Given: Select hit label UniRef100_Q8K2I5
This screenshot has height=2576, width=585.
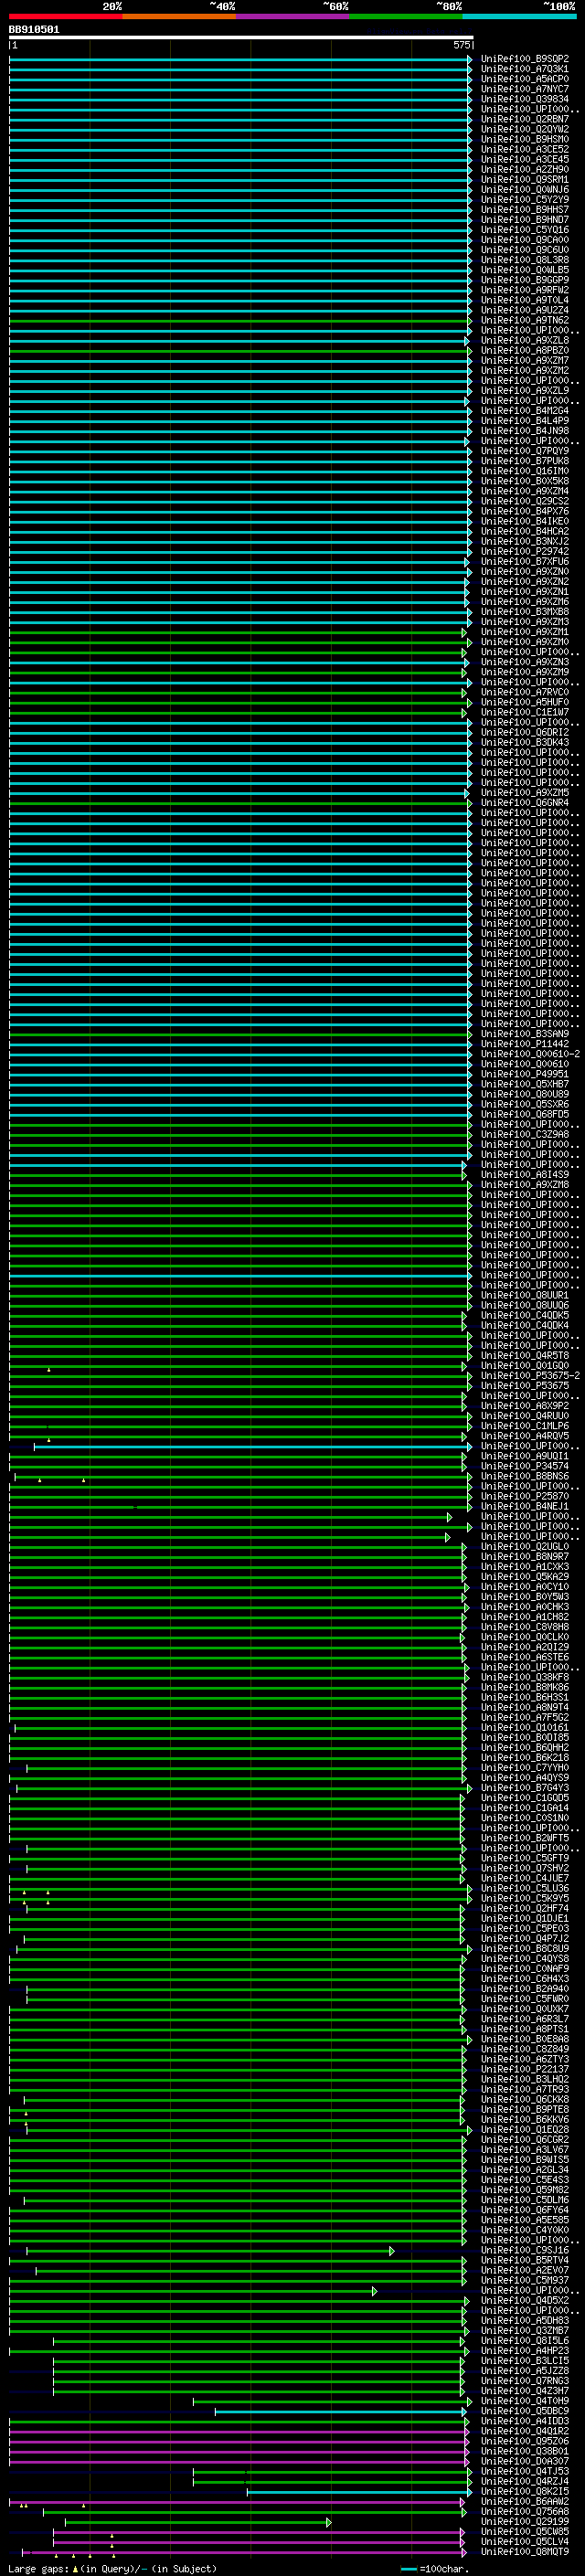Looking at the screenshot, I should click(x=525, y=2491).
